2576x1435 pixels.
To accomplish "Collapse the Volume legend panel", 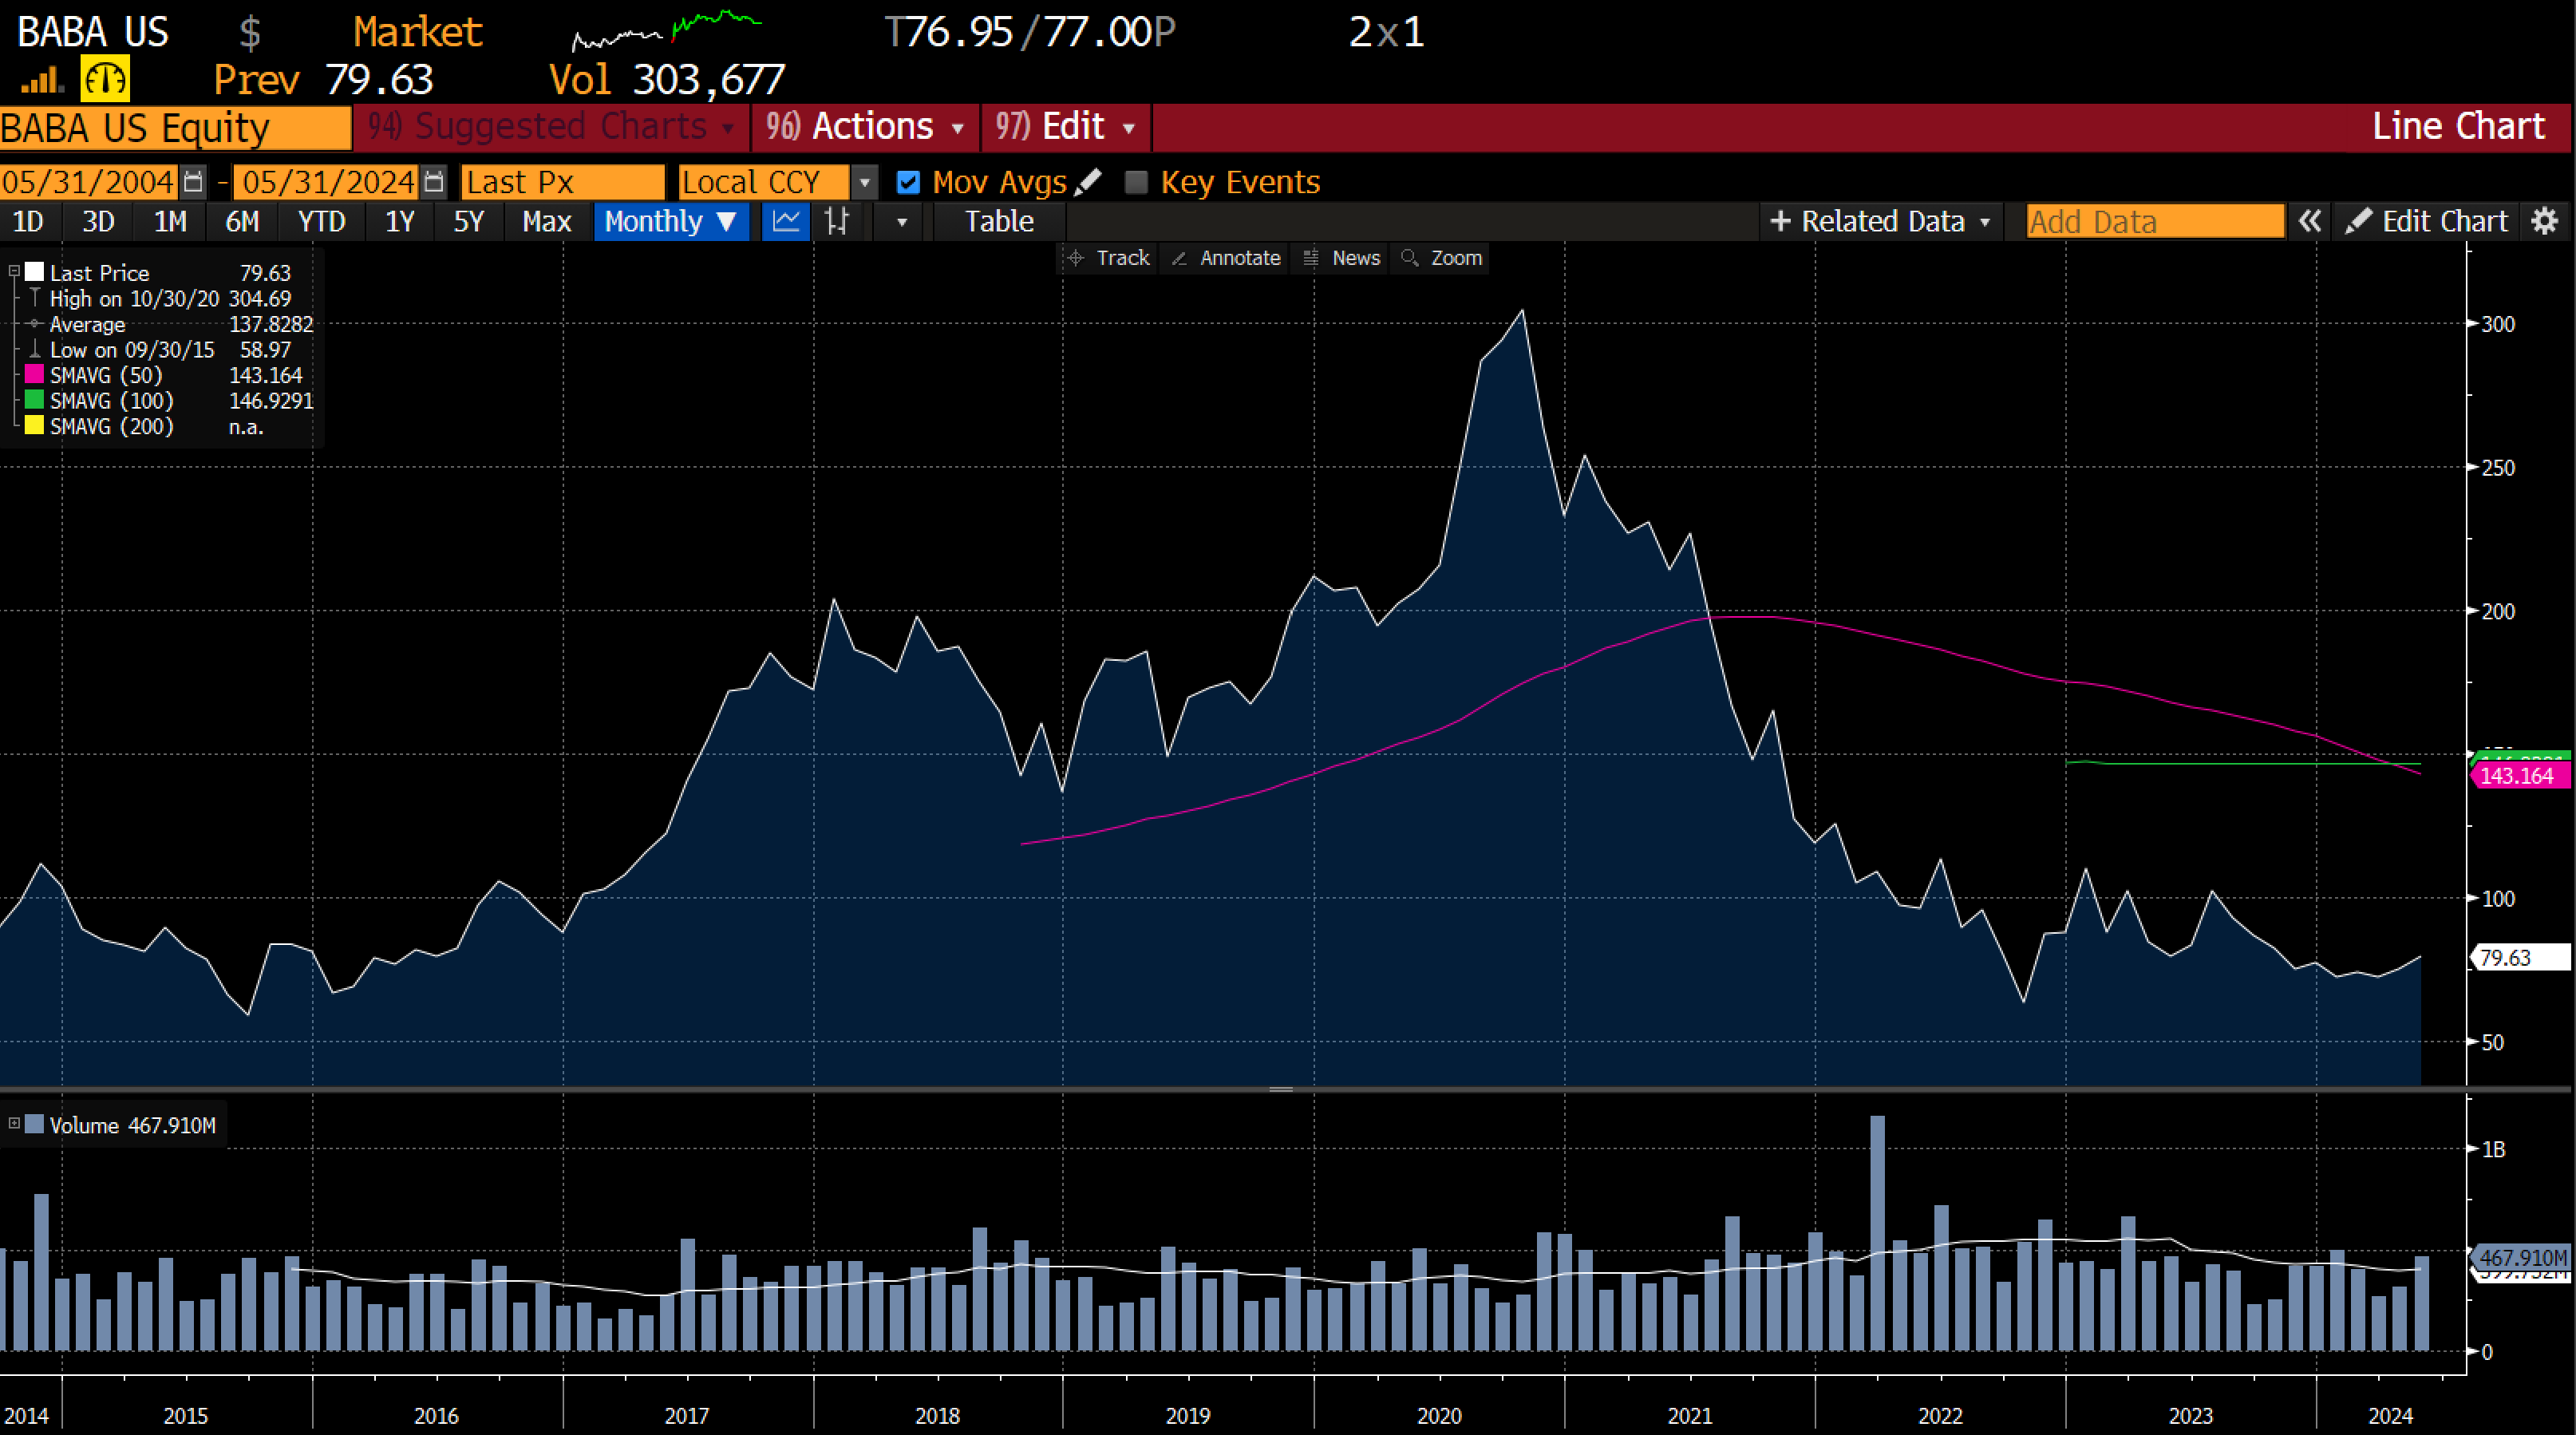I will [x=14, y=1124].
